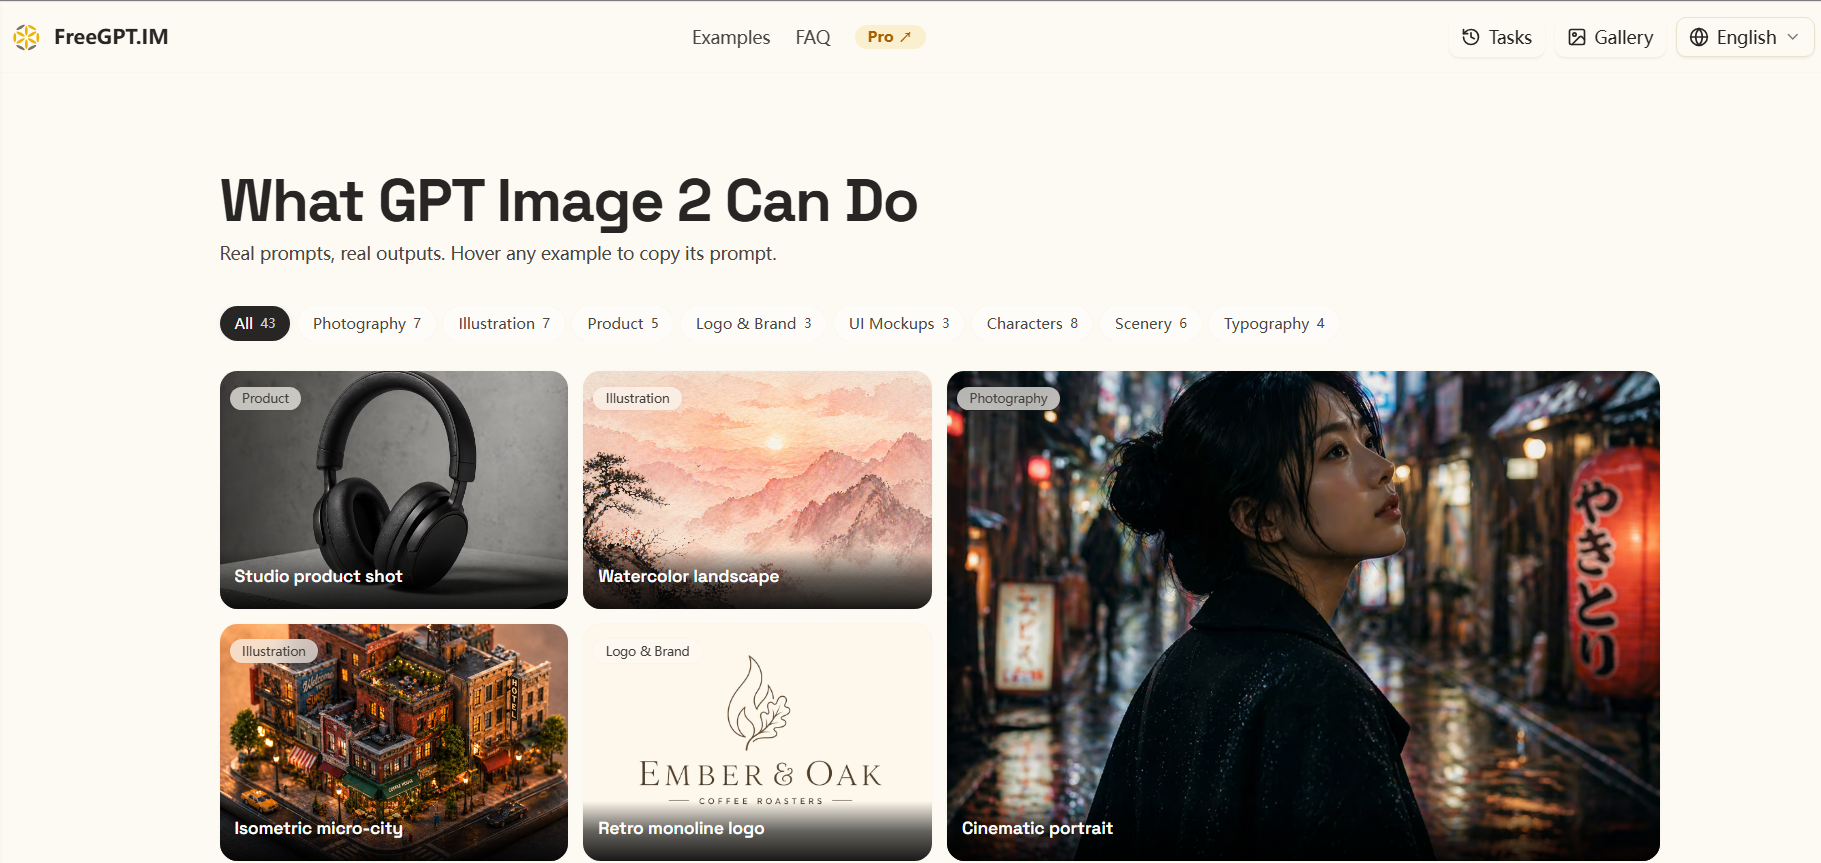Open the Gallery button label
1821x863 pixels.
click(x=1624, y=37)
